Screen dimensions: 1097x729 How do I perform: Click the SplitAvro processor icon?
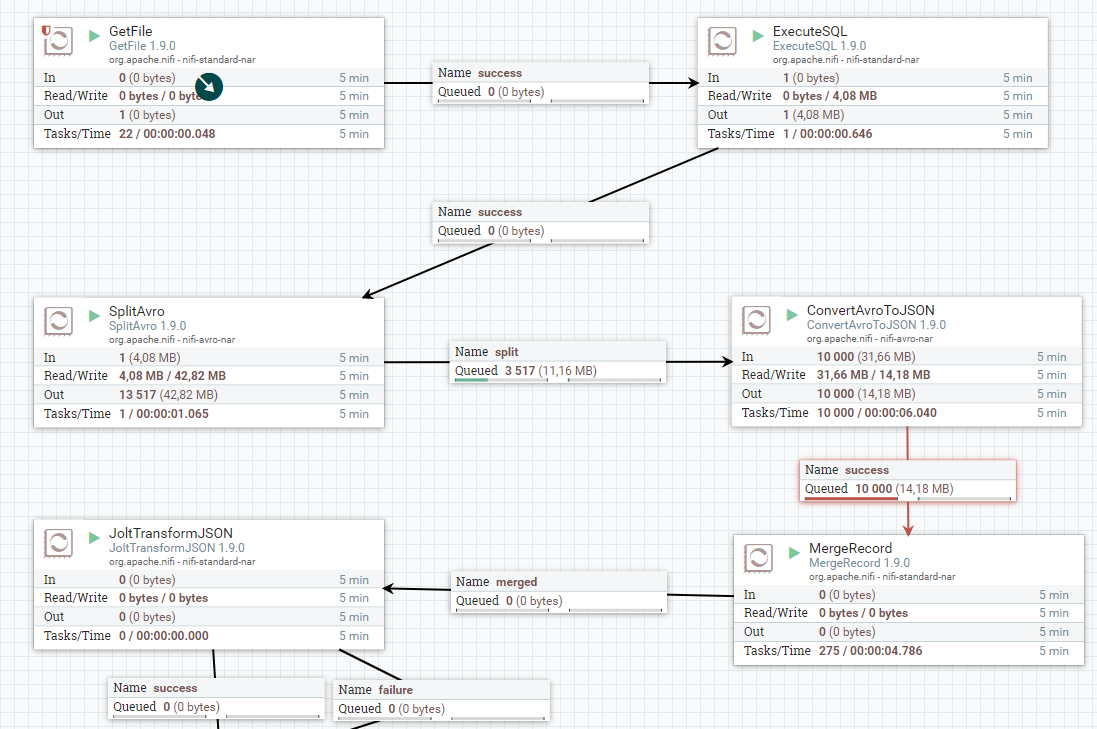[x=58, y=320]
